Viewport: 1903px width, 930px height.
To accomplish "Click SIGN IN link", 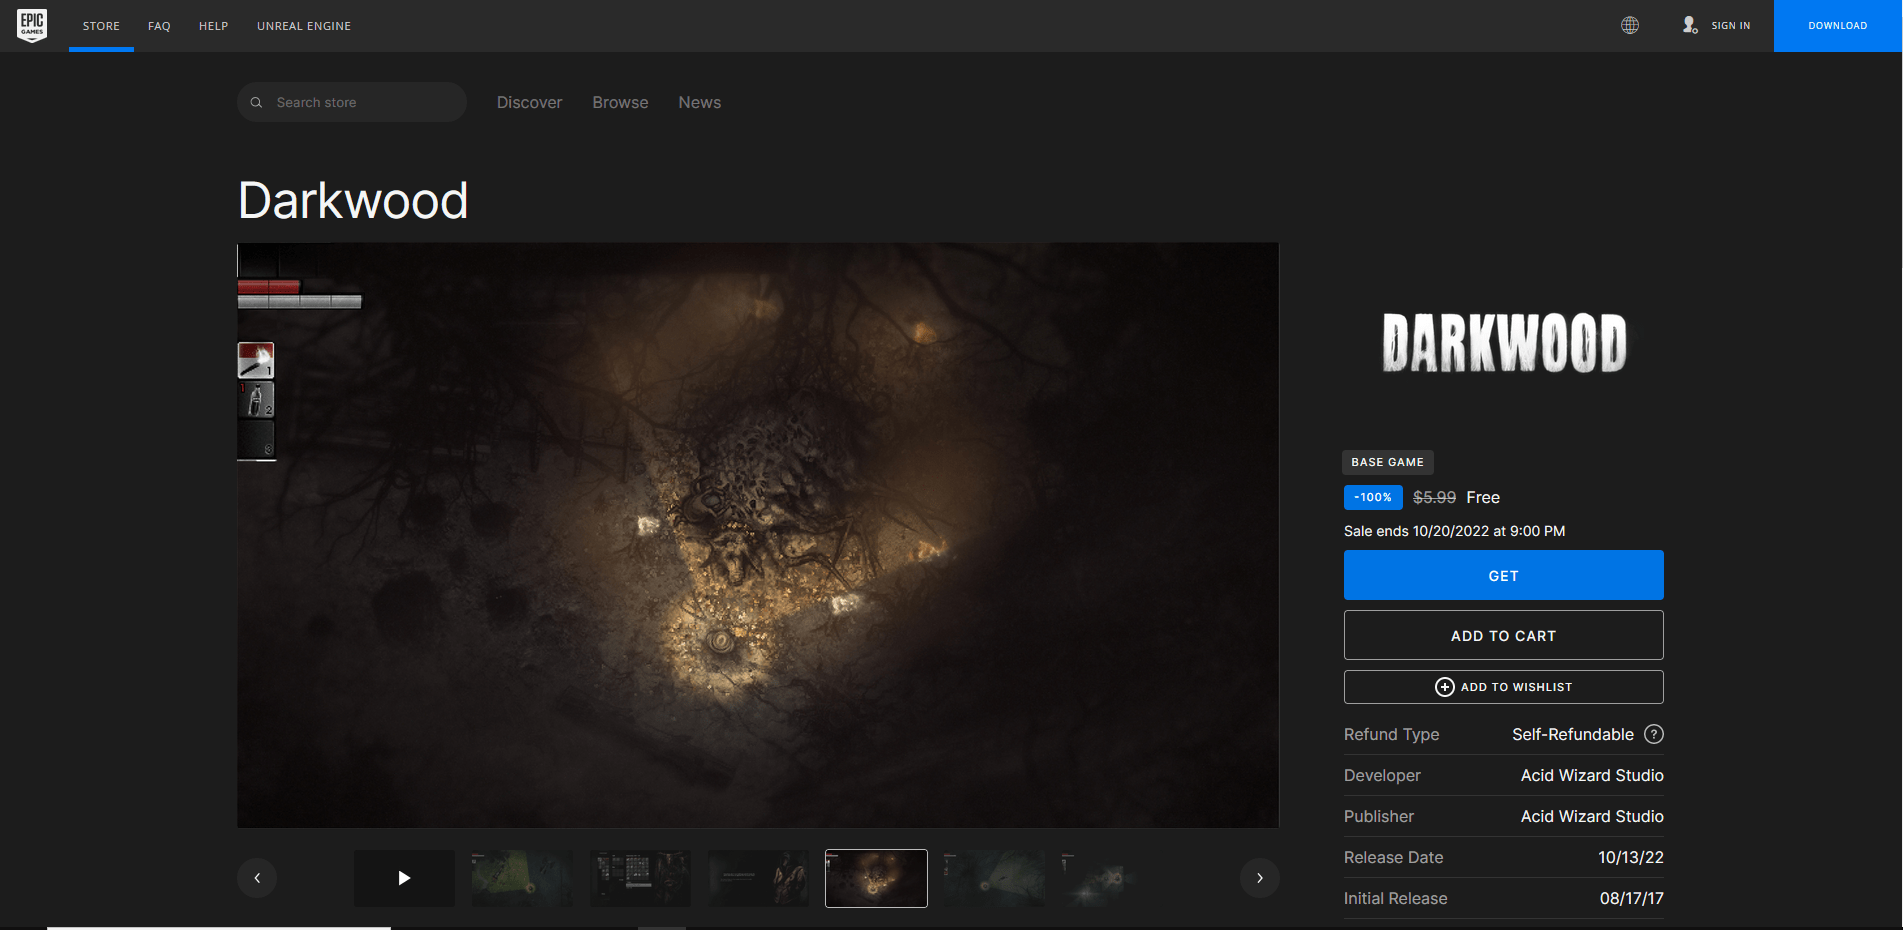I will [1730, 26].
